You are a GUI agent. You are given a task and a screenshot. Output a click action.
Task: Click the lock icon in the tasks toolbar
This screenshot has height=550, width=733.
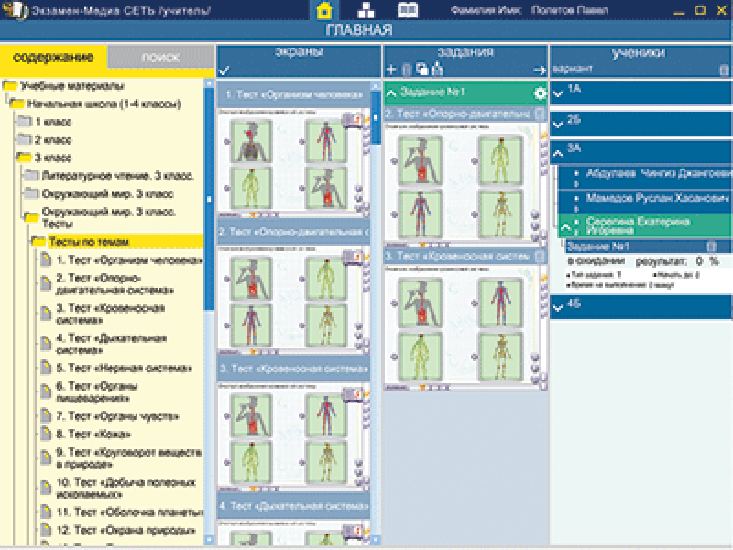pos(438,69)
